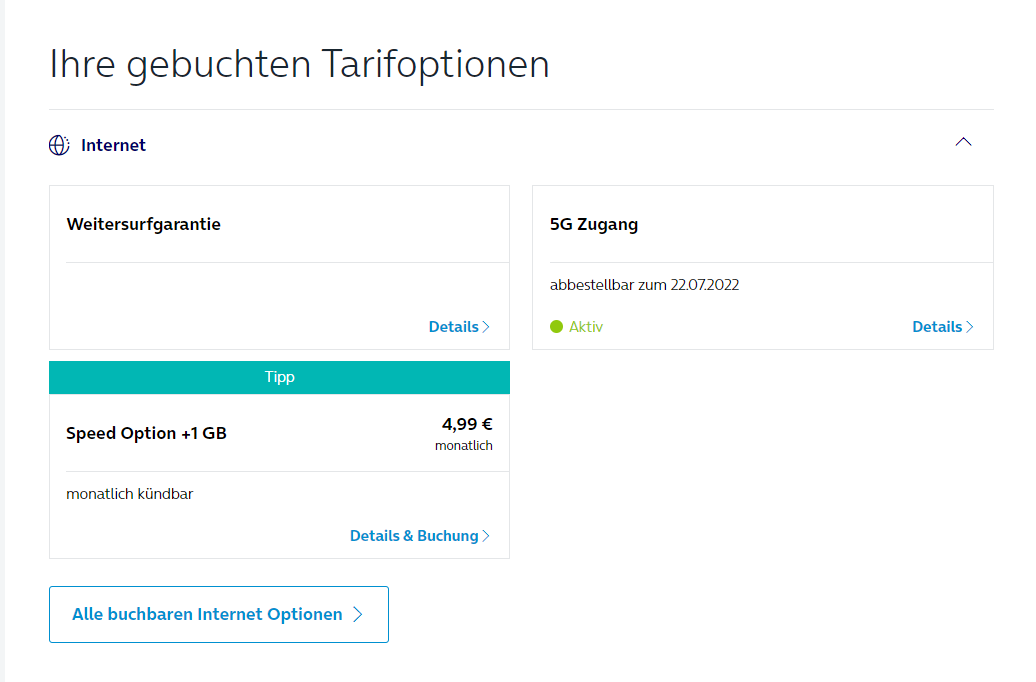Click the arrow icon next to 5G Zugang Details
This screenshot has width=1036, height=682.
[969, 326]
